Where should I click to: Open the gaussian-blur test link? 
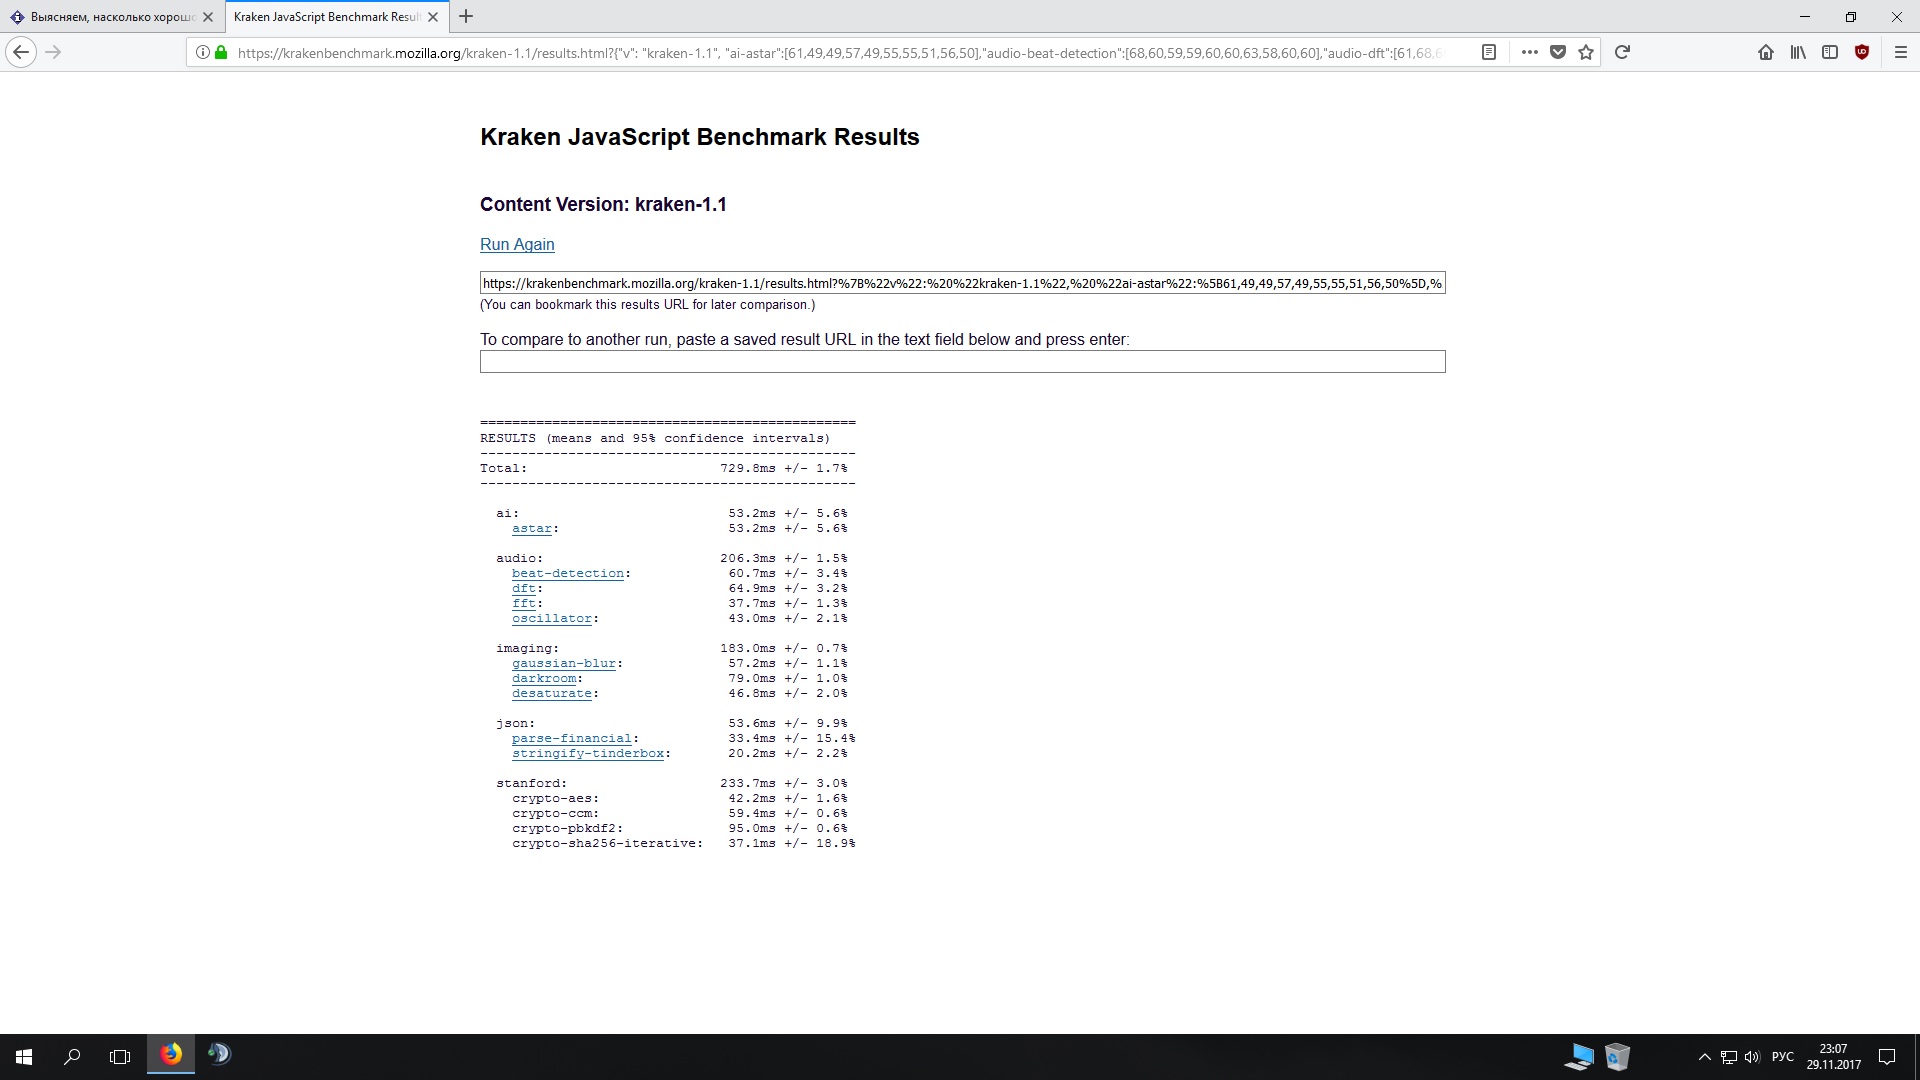pos(563,663)
